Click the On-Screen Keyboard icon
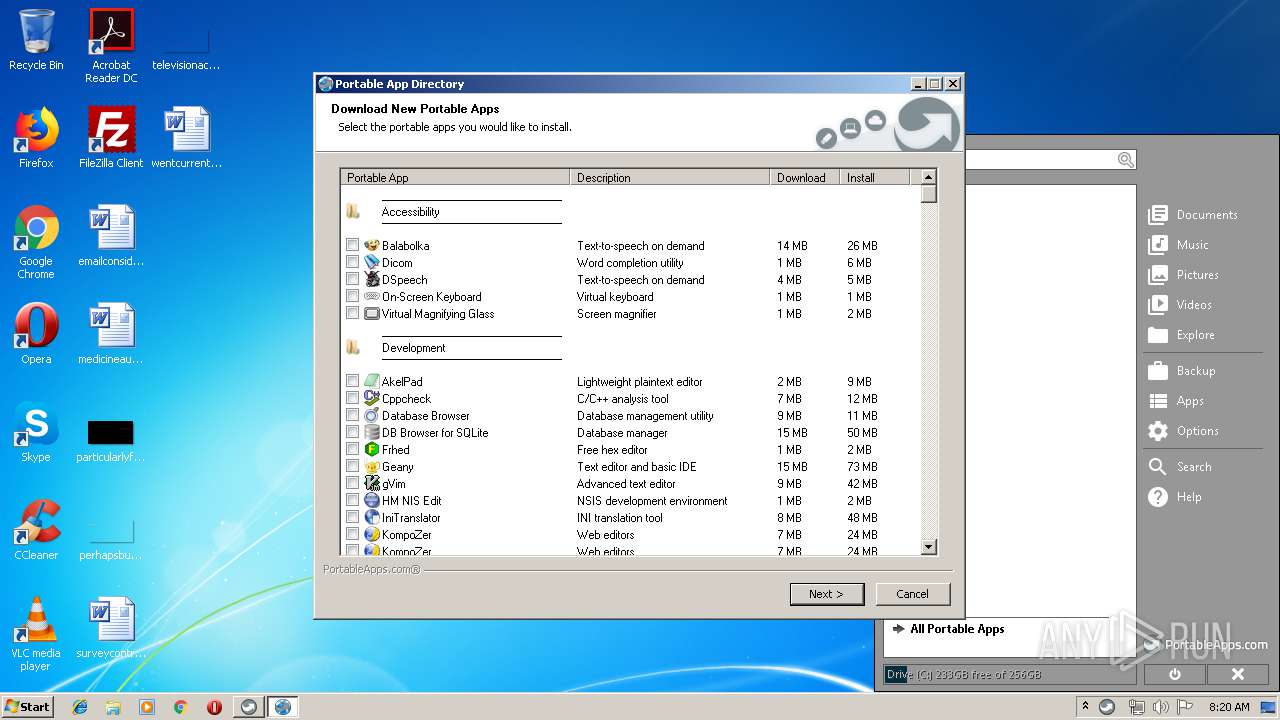The height and width of the screenshot is (720, 1280). (x=372, y=296)
